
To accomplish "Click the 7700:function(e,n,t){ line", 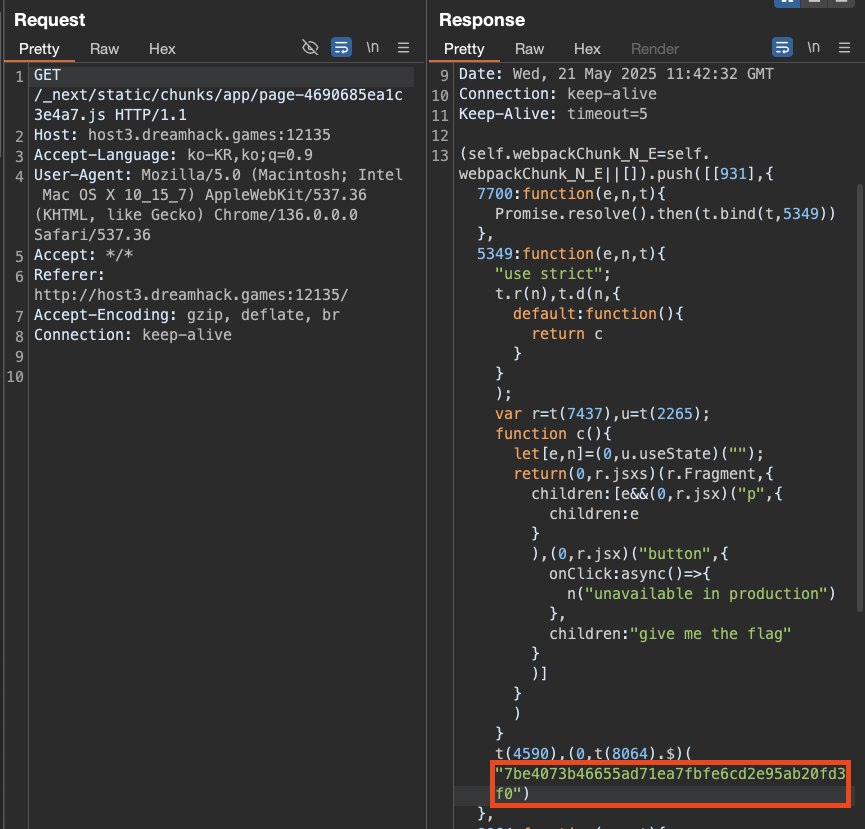I will (x=571, y=194).
